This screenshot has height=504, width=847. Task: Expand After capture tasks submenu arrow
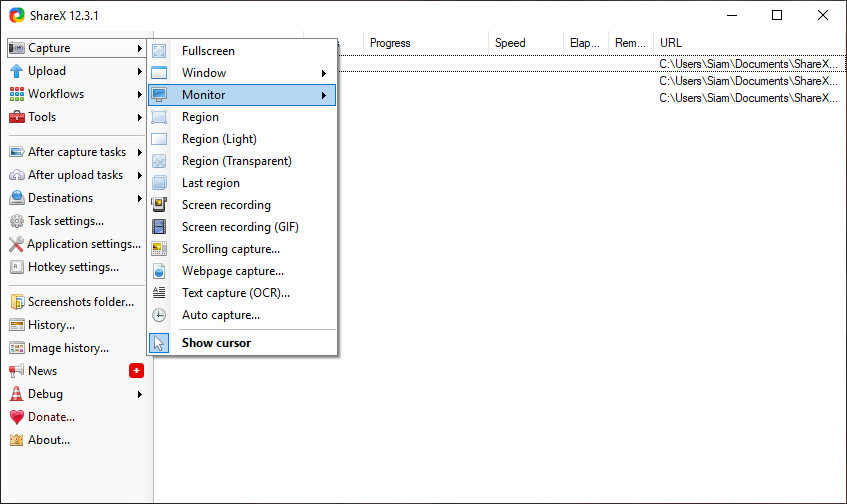tap(140, 152)
